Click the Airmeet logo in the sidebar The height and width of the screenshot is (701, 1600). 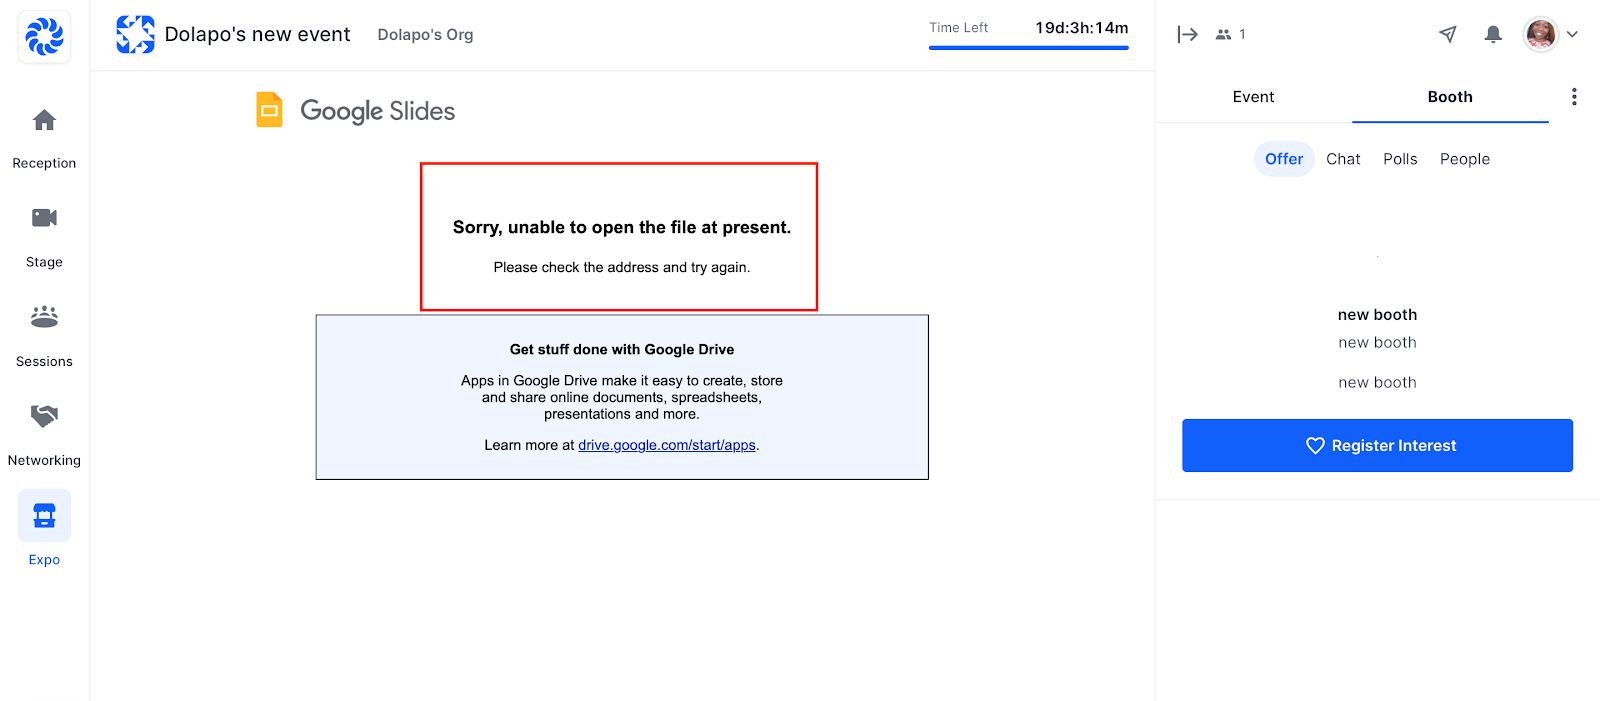point(44,37)
